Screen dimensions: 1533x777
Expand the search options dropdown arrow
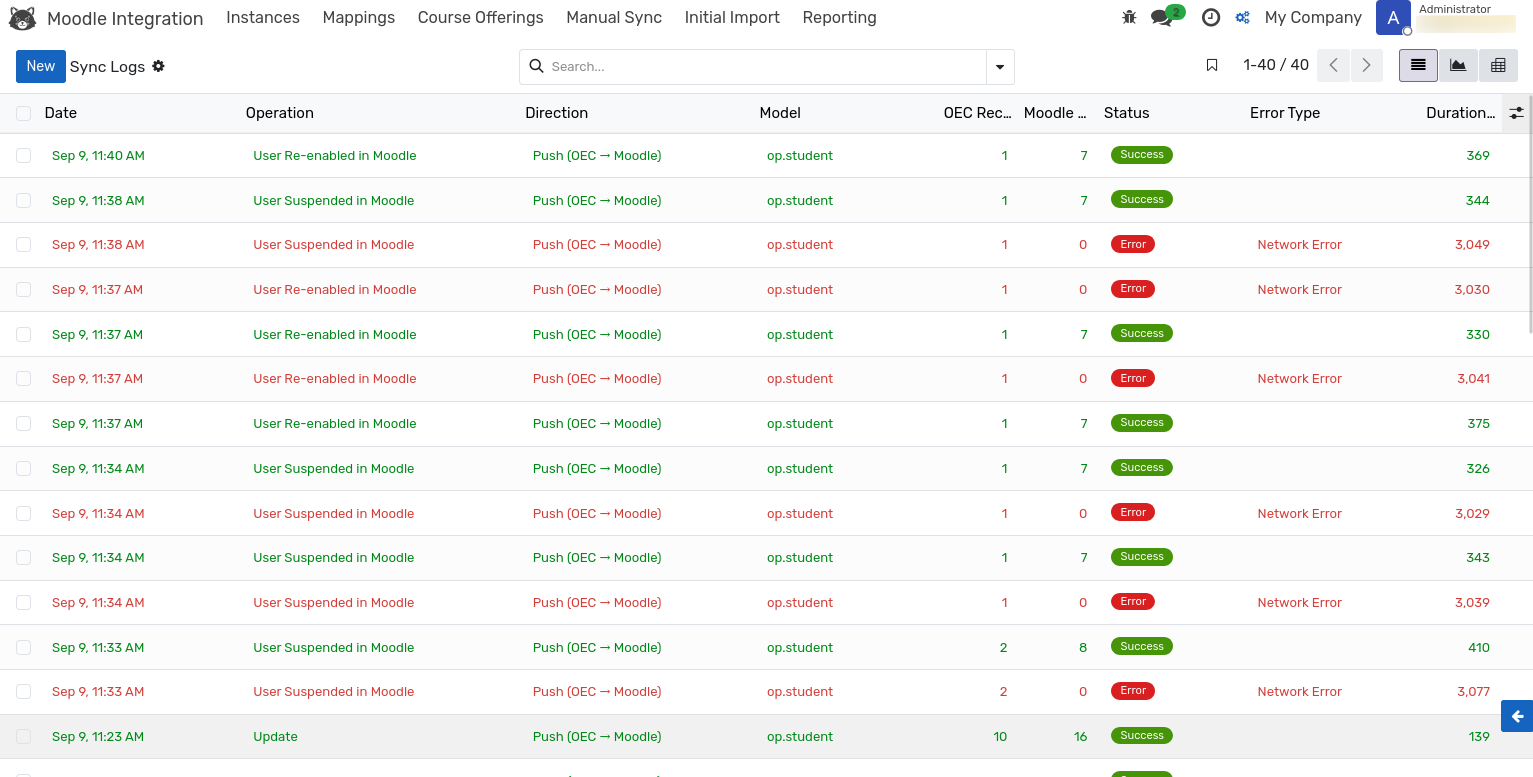[1000, 66]
